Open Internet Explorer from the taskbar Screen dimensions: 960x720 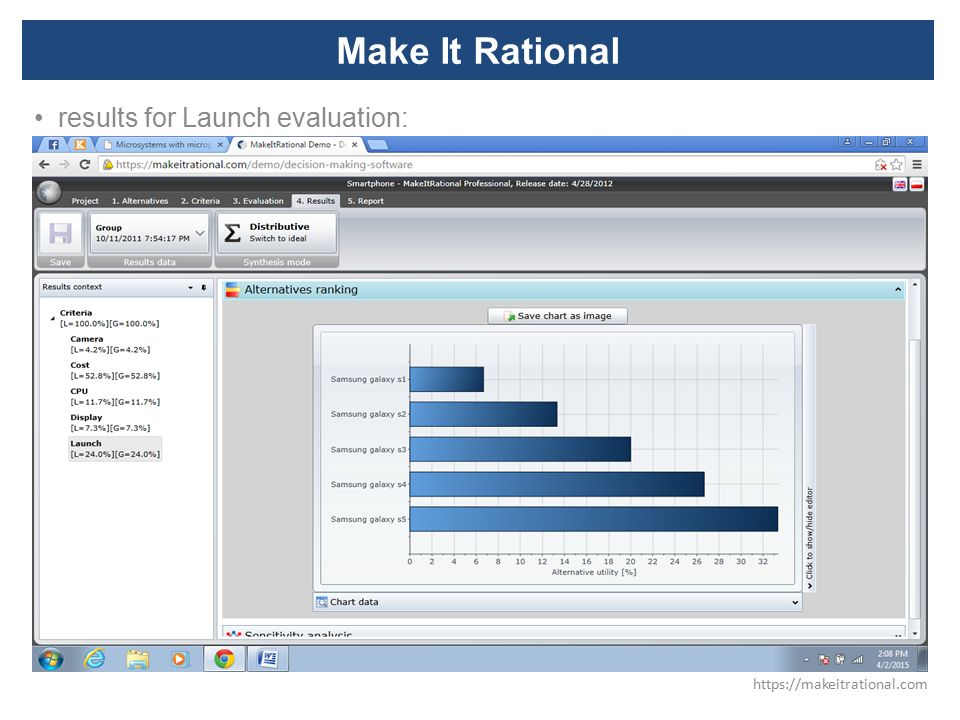(x=94, y=659)
